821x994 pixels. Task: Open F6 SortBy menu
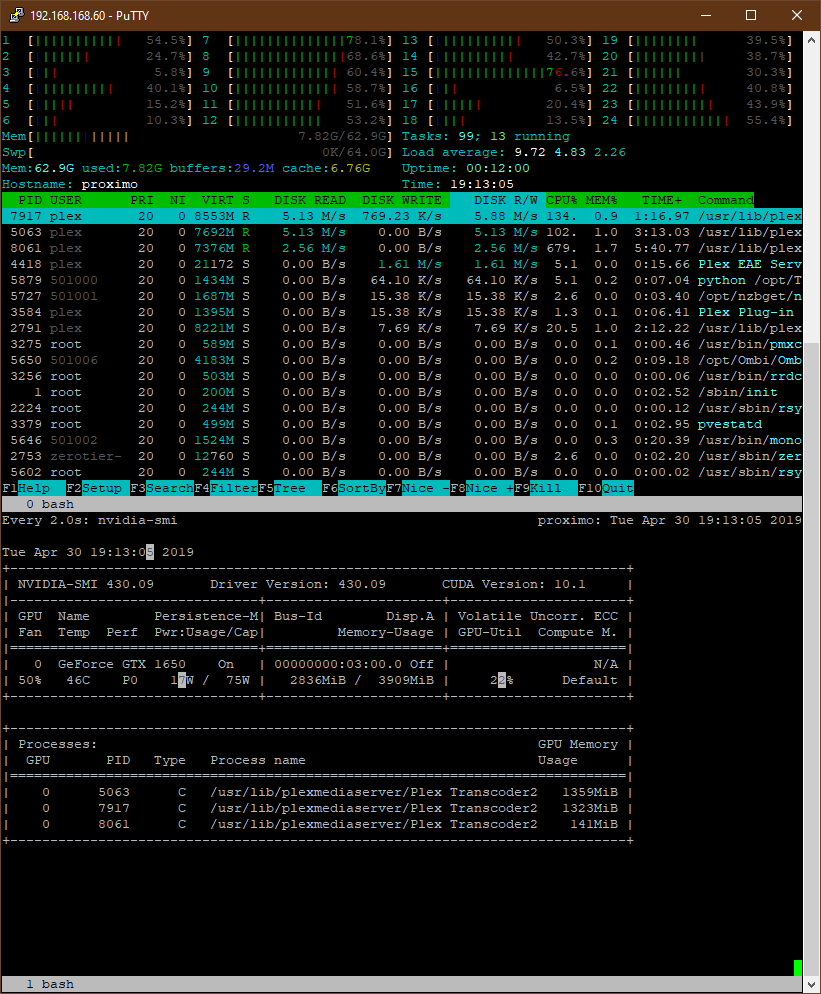(x=354, y=488)
